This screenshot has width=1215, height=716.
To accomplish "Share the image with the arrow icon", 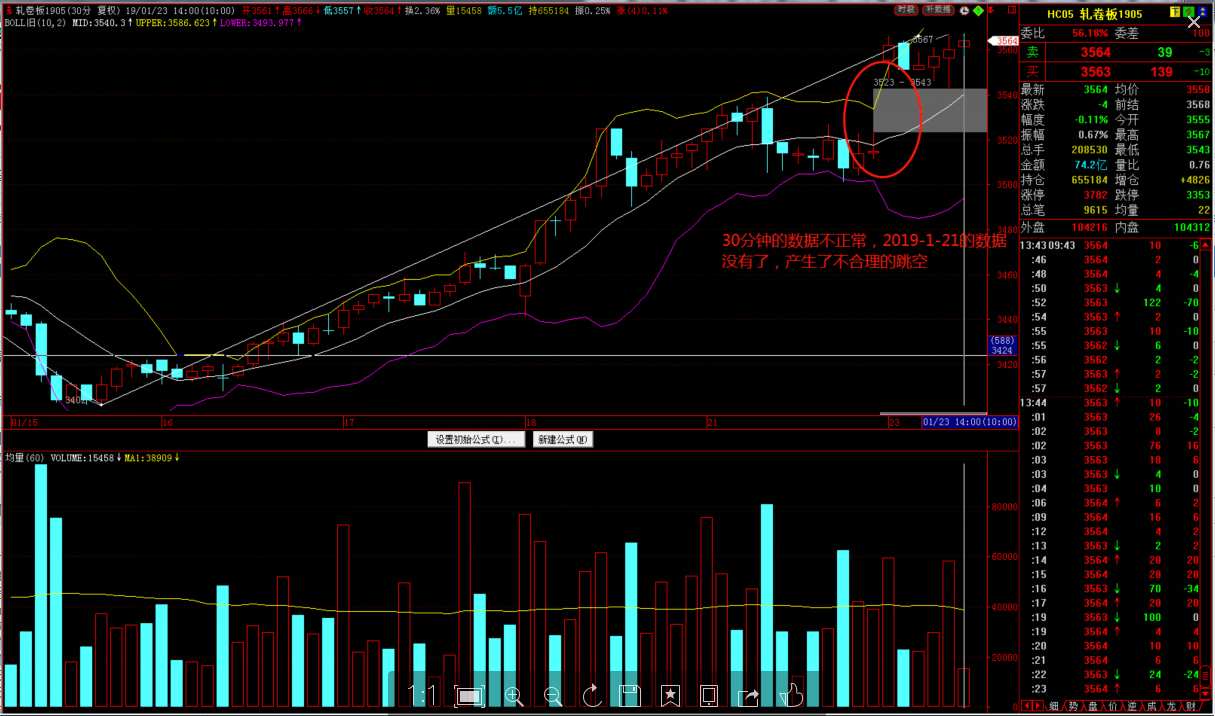I will pos(748,695).
